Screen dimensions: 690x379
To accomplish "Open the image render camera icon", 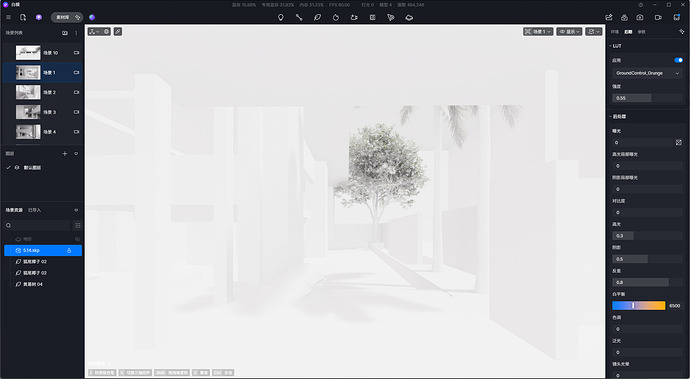I will (x=640, y=17).
